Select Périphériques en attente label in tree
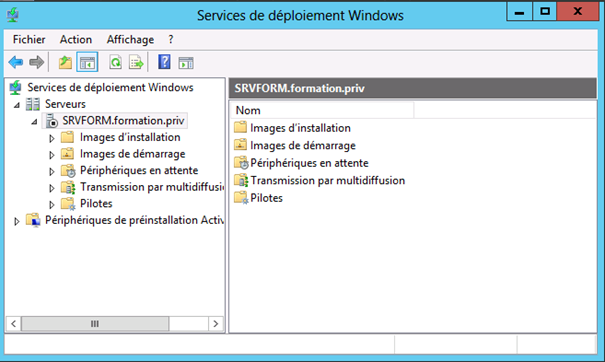This screenshot has height=362, width=605. (139, 171)
